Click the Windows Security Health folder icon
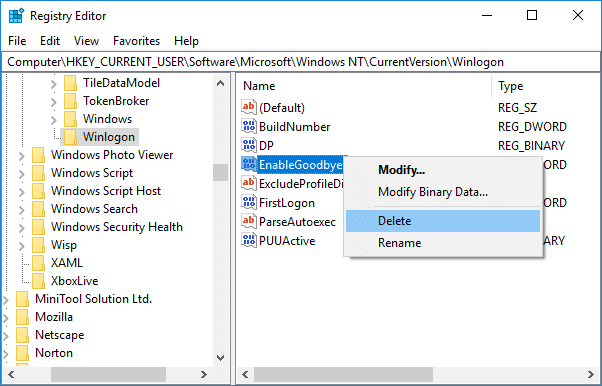 tap(38, 227)
